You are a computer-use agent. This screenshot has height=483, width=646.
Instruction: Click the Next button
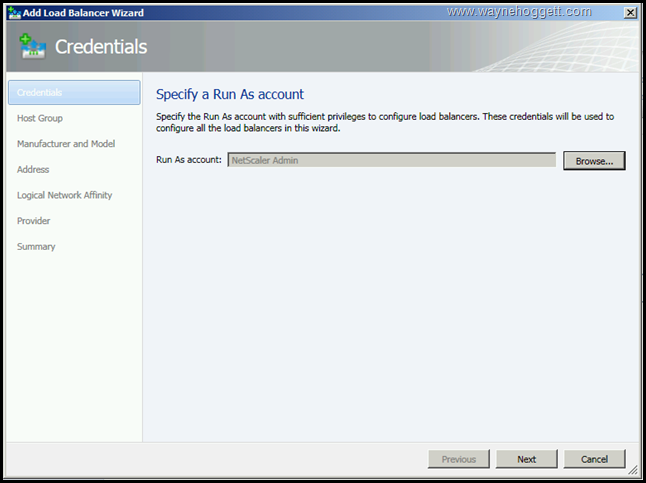(527, 459)
